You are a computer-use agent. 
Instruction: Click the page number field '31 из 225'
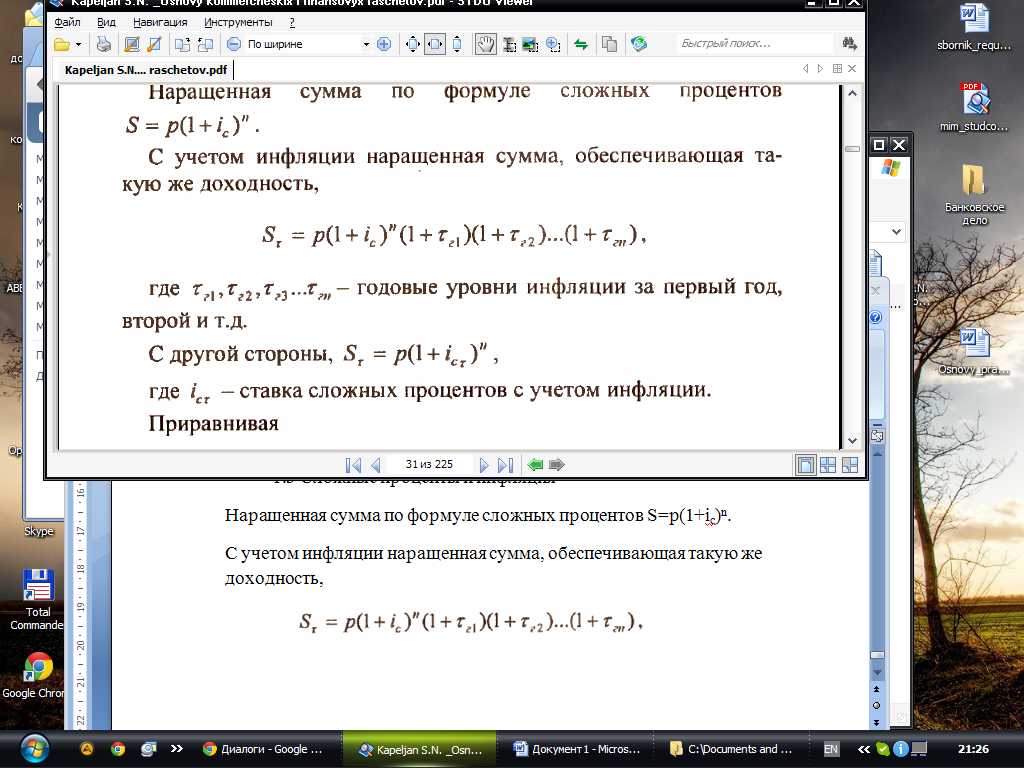click(x=429, y=464)
